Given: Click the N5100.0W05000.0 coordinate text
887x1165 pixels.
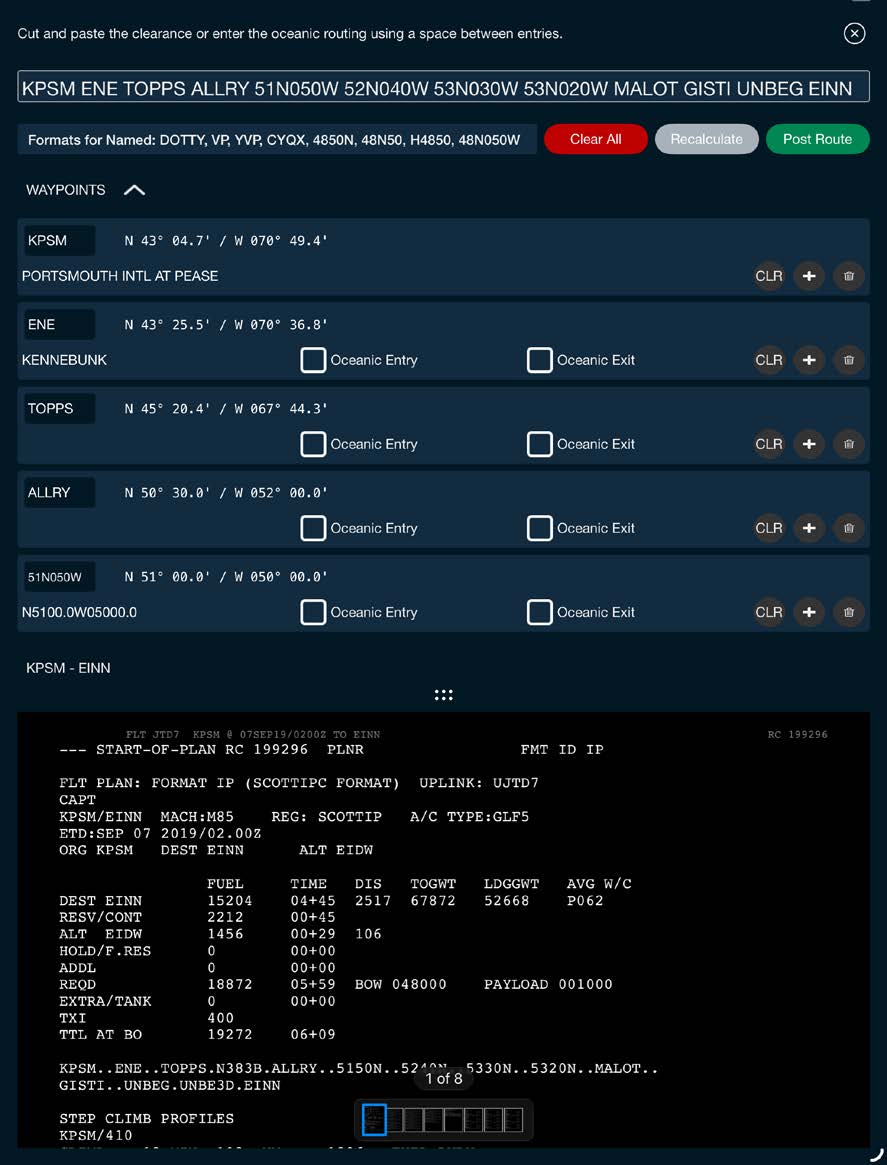Looking at the screenshot, I should (x=79, y=613).
